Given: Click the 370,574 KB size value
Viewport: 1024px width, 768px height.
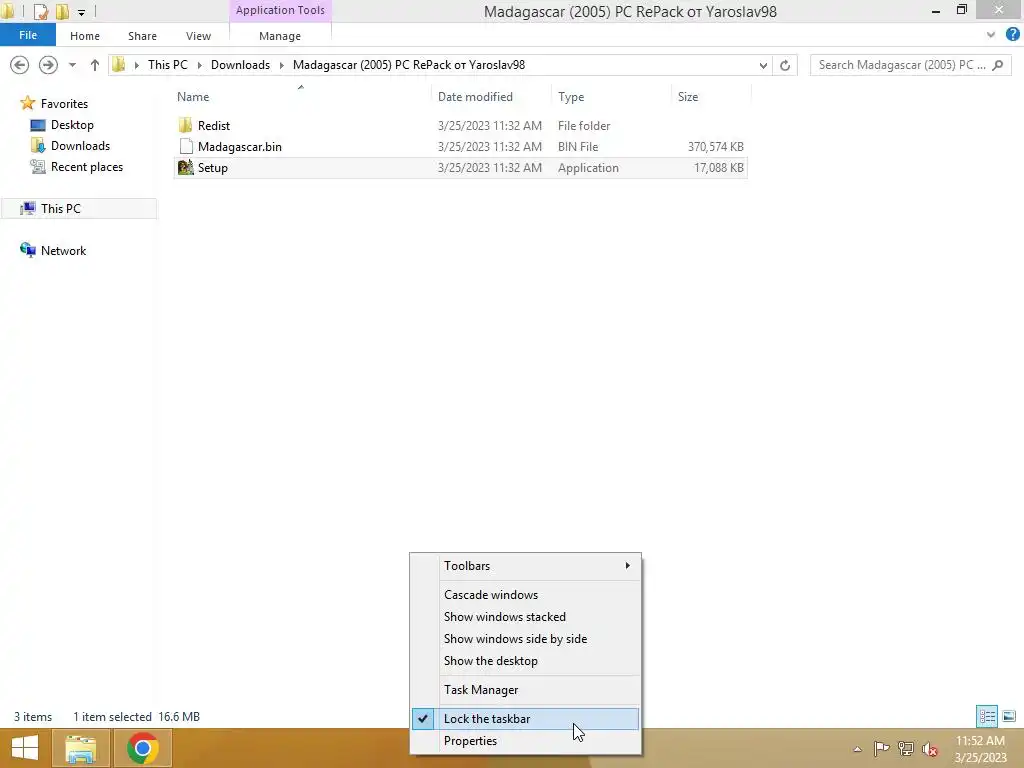Looking at the screenshot, I should pyautogui.click(x=715, y=146).
